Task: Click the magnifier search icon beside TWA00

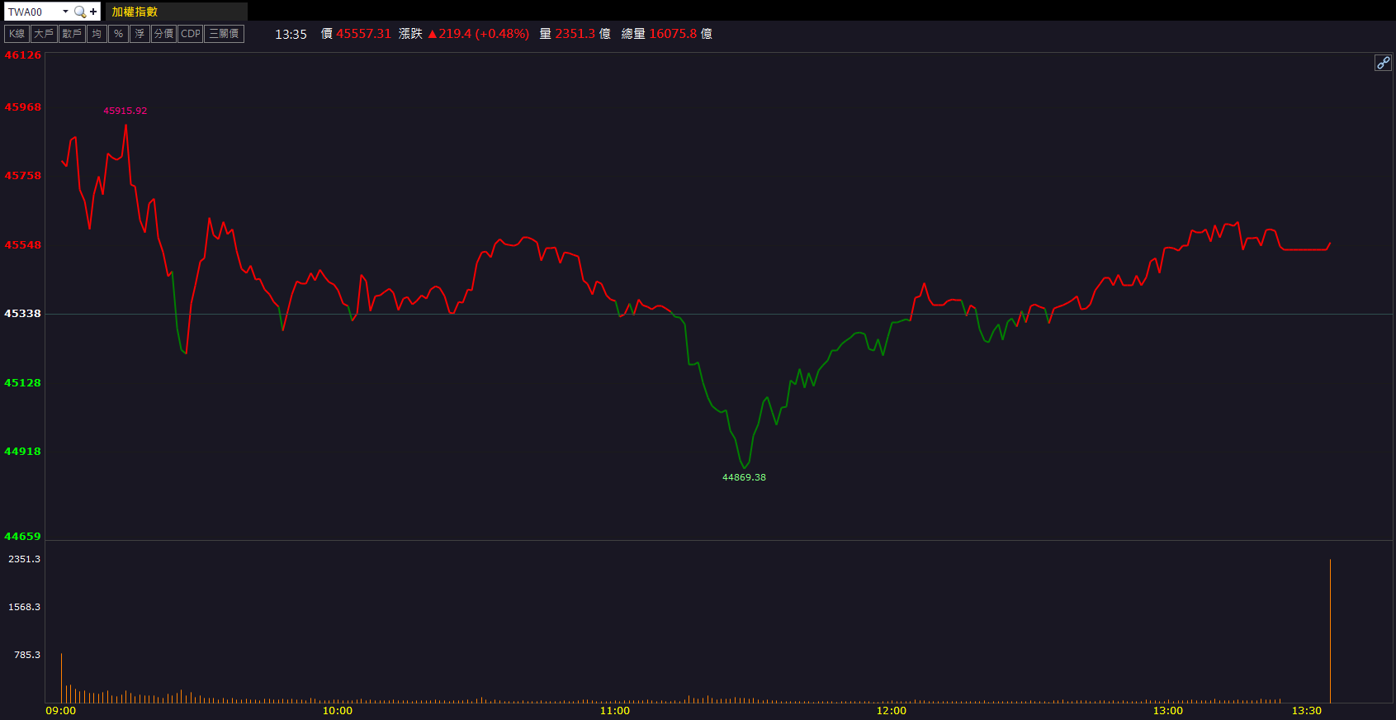Action: (80, 12)
